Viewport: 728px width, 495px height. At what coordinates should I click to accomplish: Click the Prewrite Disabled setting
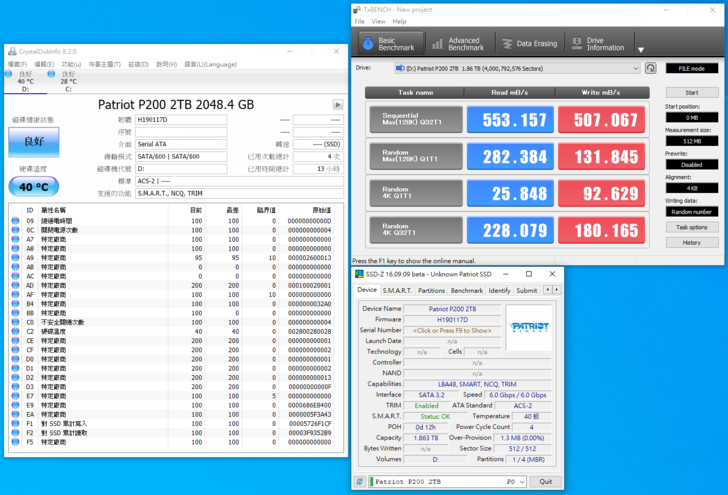[x=691, y=165]
